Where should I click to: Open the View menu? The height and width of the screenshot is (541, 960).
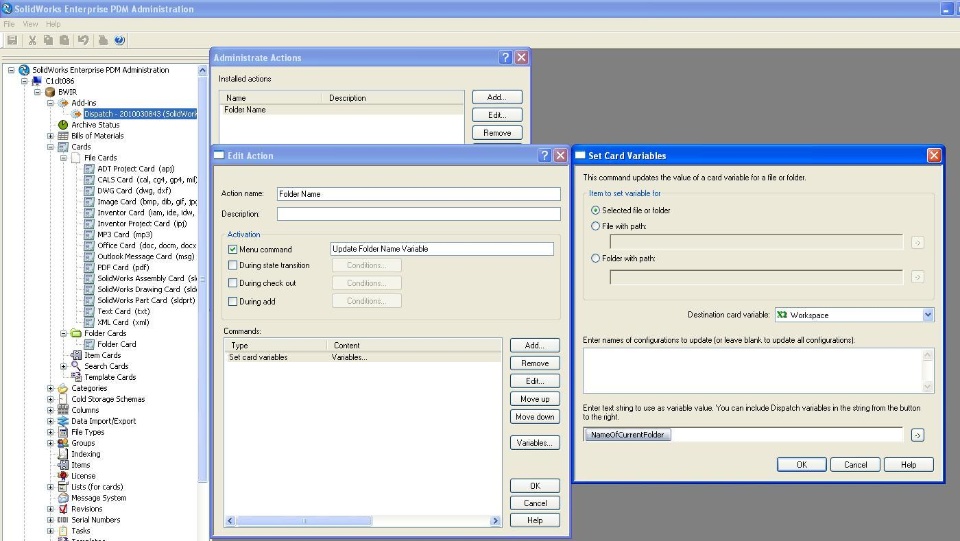click(x=30, y=24)
